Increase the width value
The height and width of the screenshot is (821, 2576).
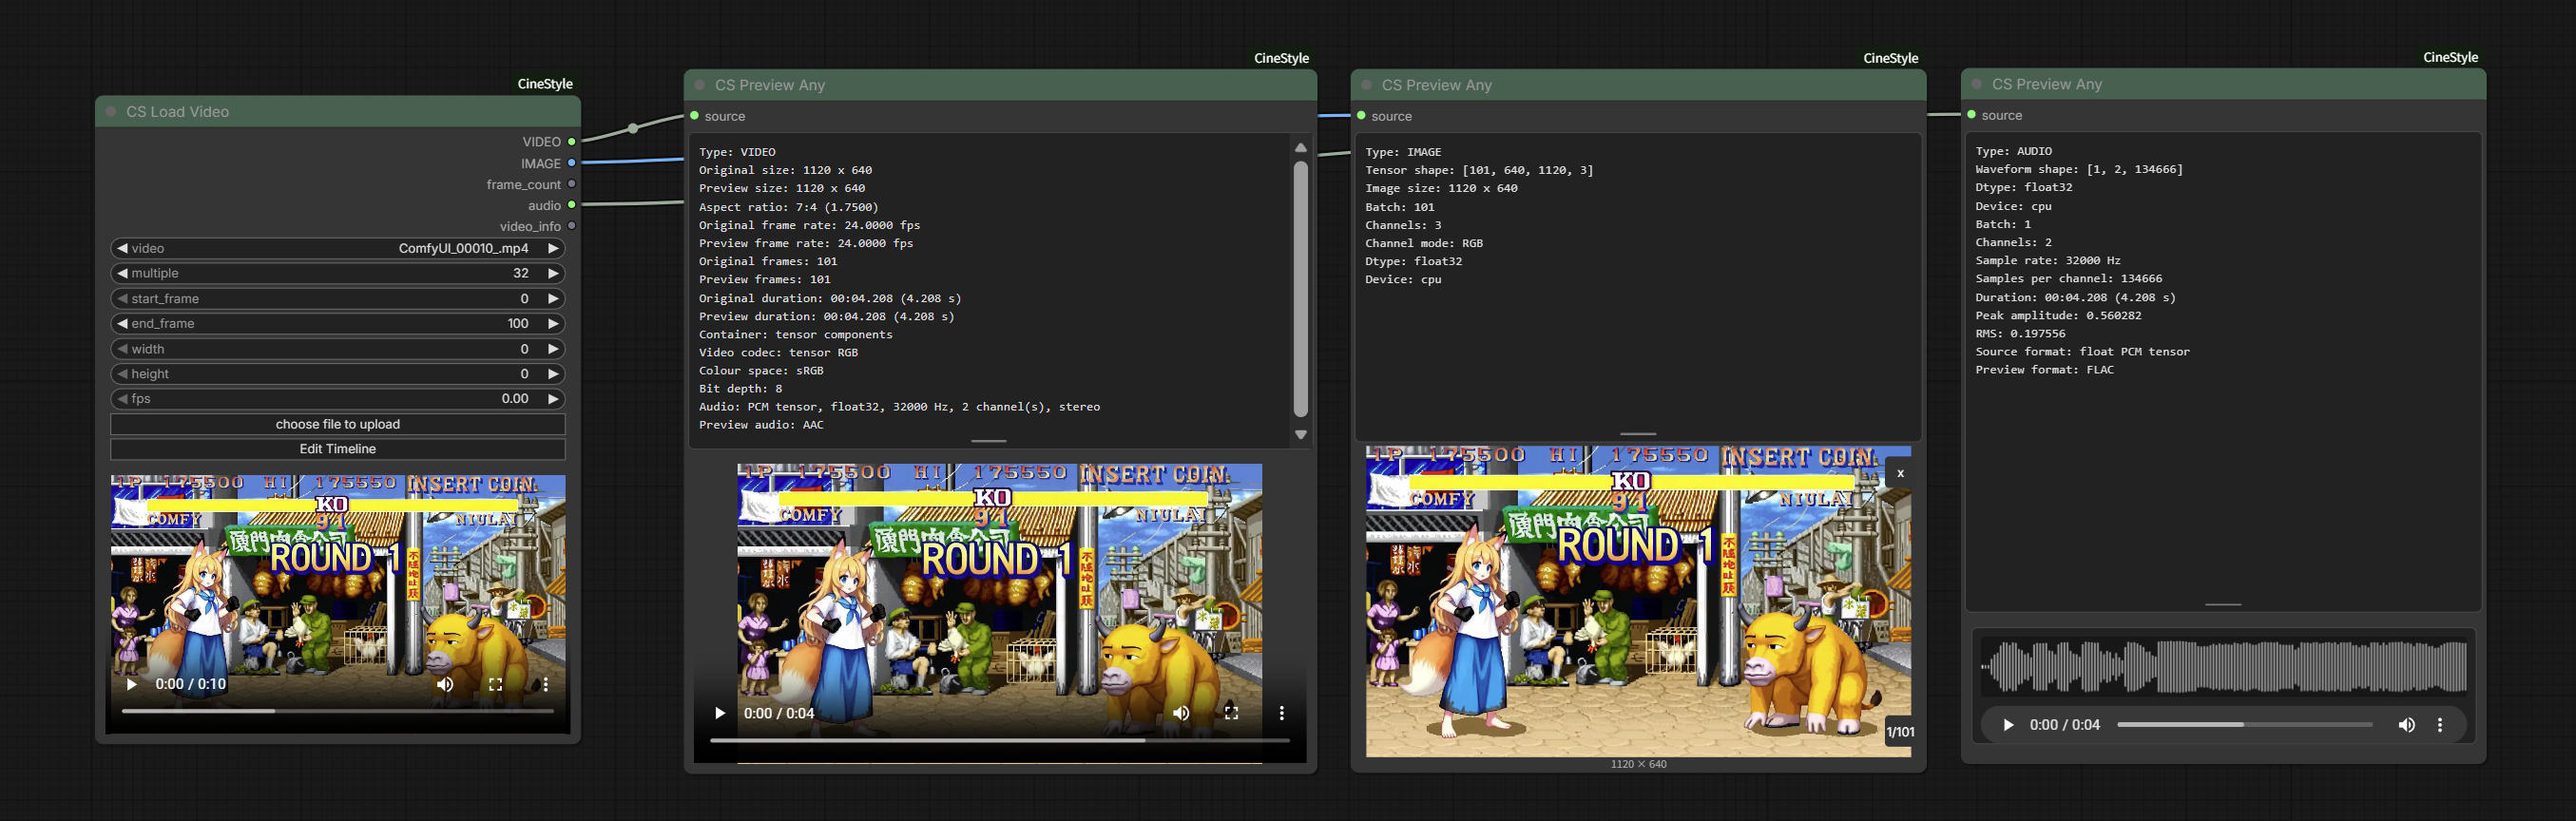(x=553, y=349)
